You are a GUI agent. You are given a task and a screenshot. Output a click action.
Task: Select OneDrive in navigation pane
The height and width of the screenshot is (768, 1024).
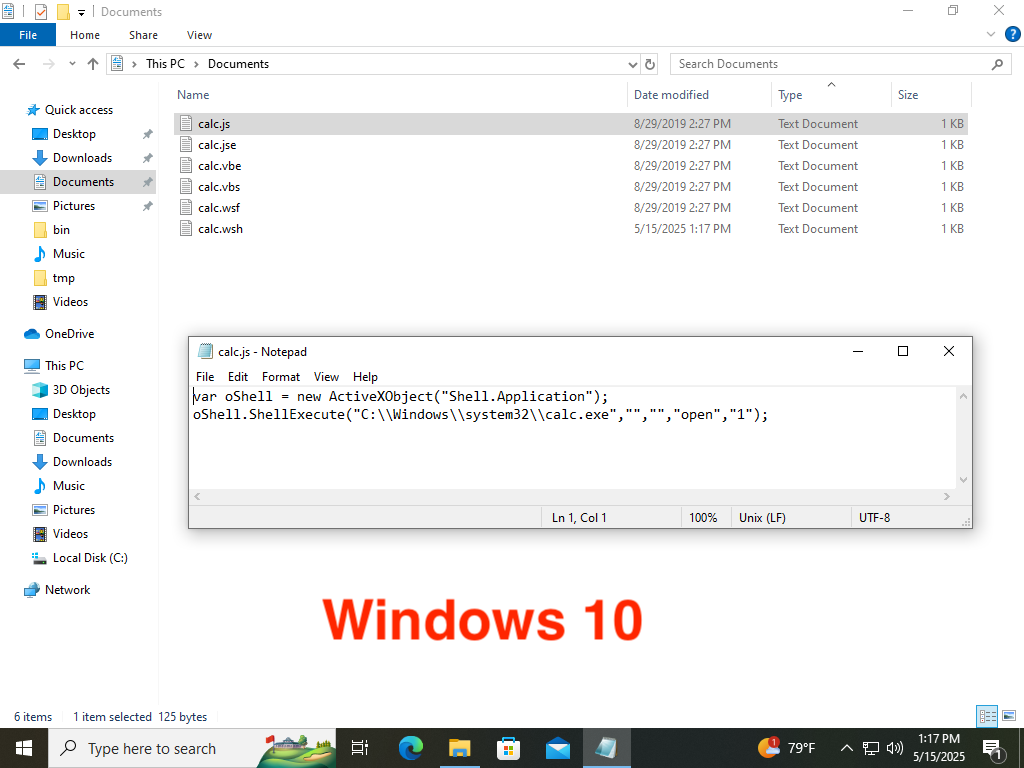click(69, 334)
